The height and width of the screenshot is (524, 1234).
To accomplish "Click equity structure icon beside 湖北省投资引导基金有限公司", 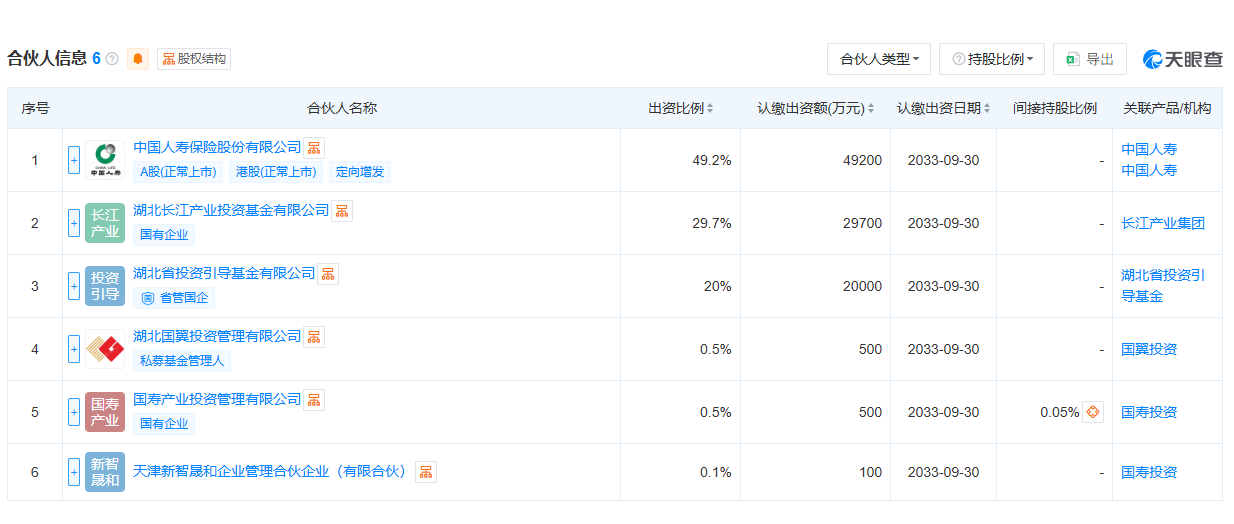I will tap(328, 274).
